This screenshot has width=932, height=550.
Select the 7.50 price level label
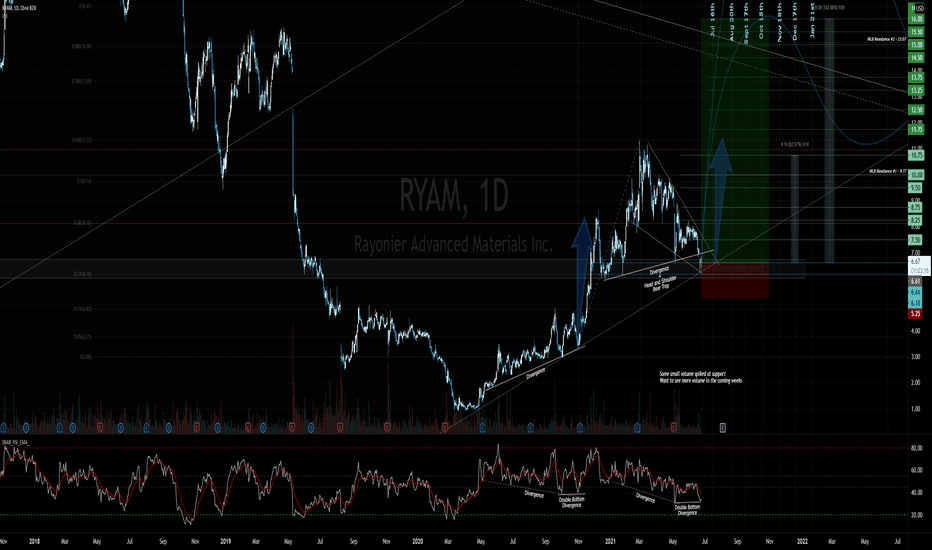coord(915,240)
